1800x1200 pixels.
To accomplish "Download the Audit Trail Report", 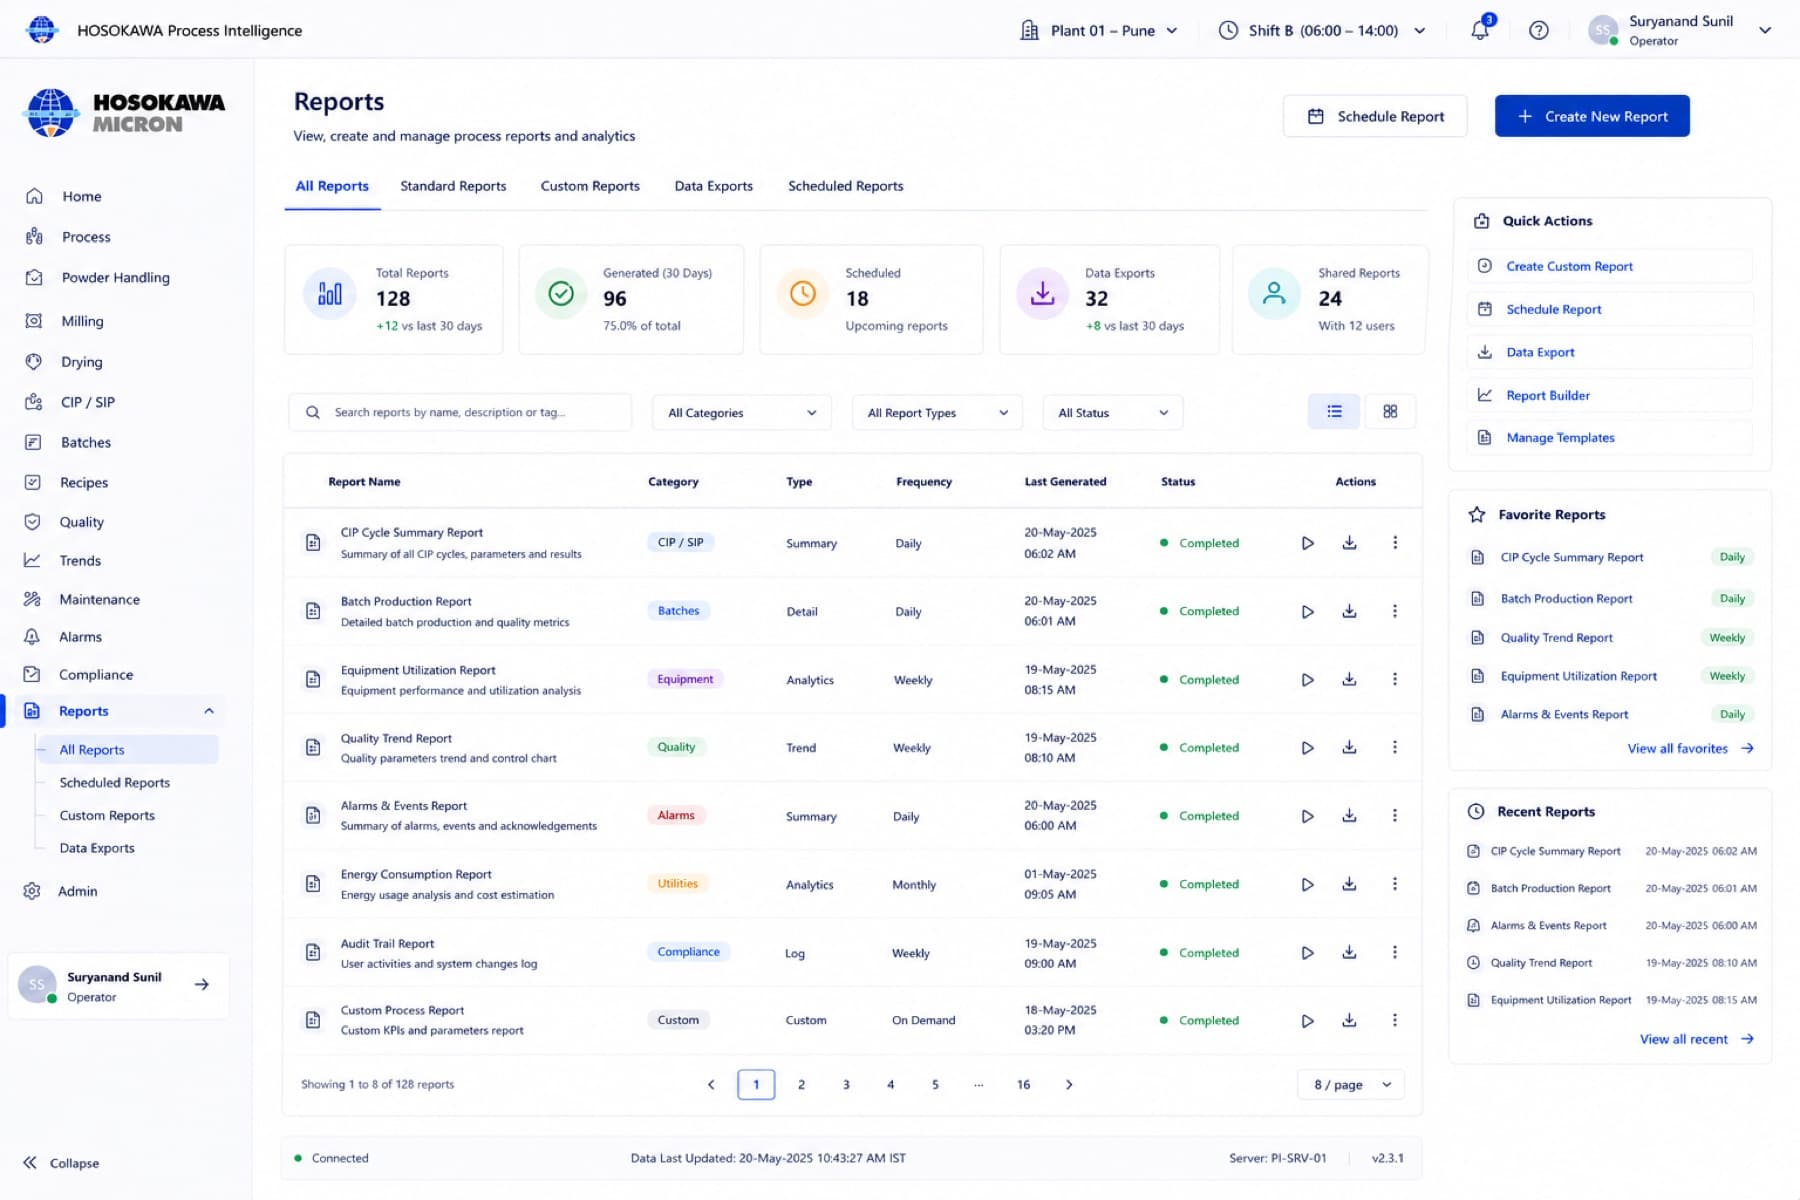I will [1349, 953].
